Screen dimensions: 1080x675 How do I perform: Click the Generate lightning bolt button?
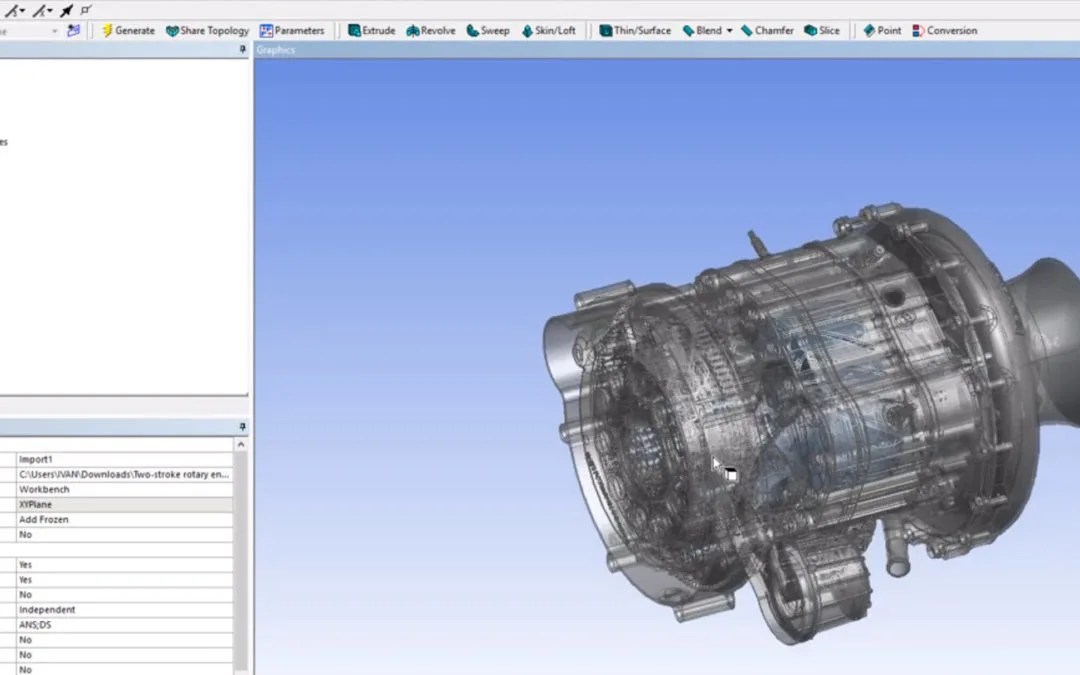click(128, 30)
